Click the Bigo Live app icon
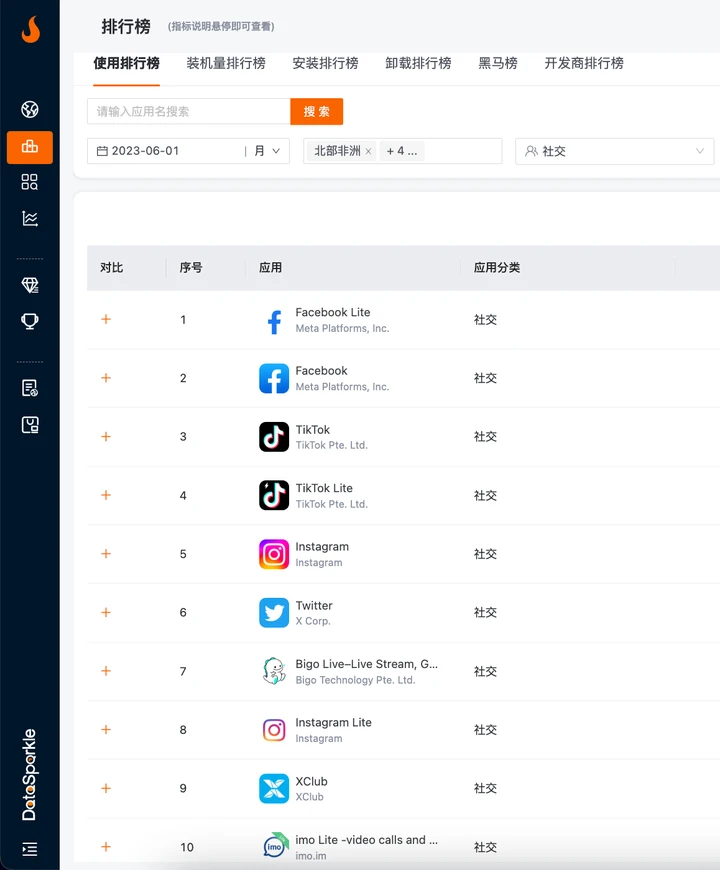 pos(274,671)
